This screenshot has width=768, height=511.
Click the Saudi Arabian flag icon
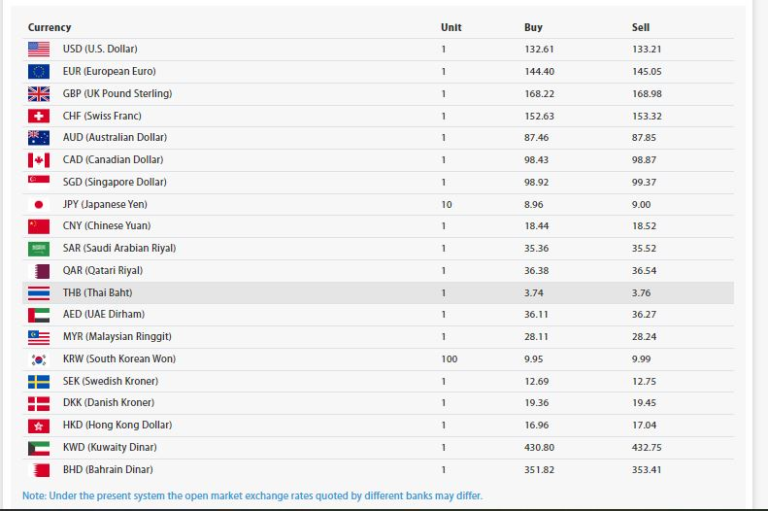click(39, 248)
